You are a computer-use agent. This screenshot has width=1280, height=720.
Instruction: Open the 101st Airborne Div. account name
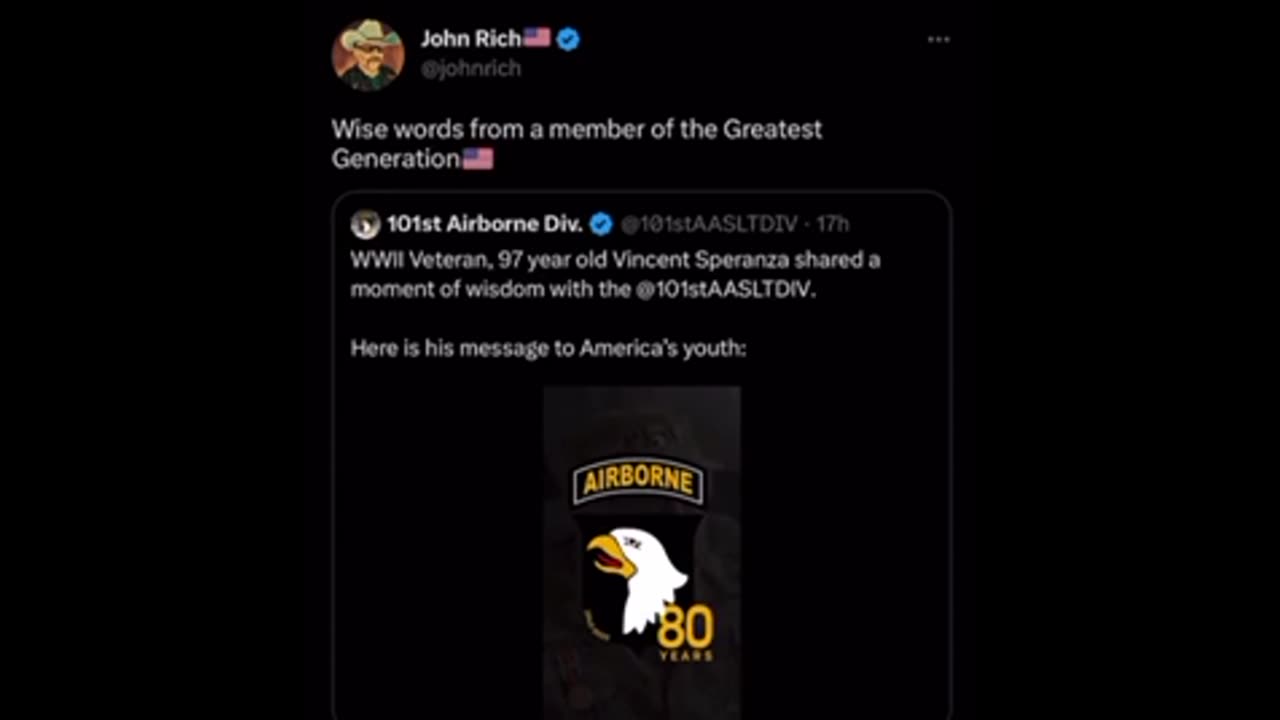pyautogui.click(x=484, y=224)
